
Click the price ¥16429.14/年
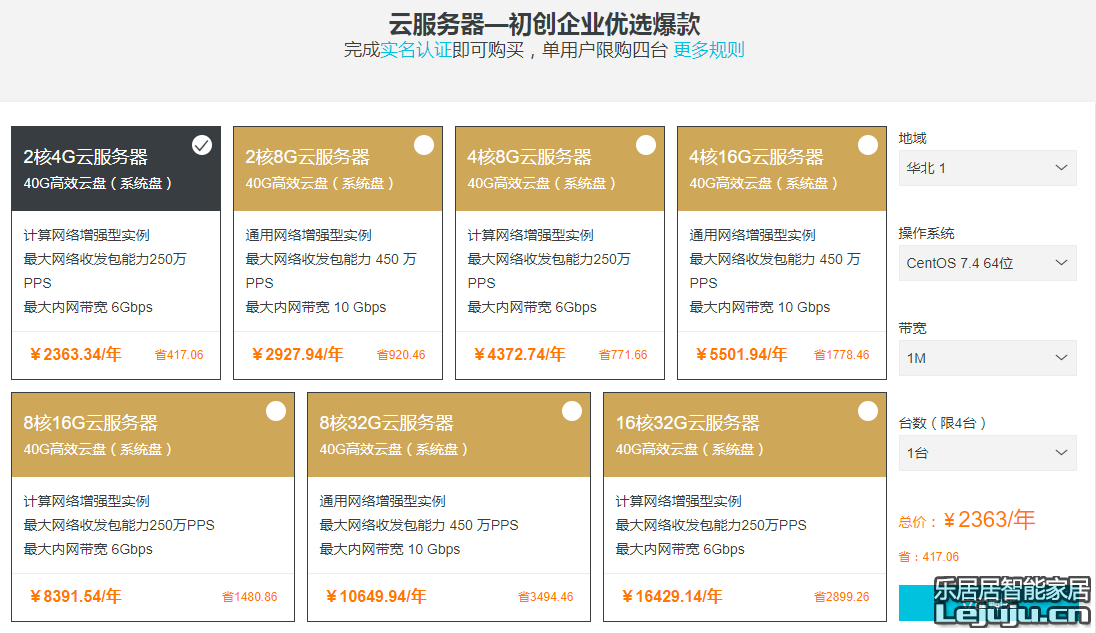pos(672,597)
